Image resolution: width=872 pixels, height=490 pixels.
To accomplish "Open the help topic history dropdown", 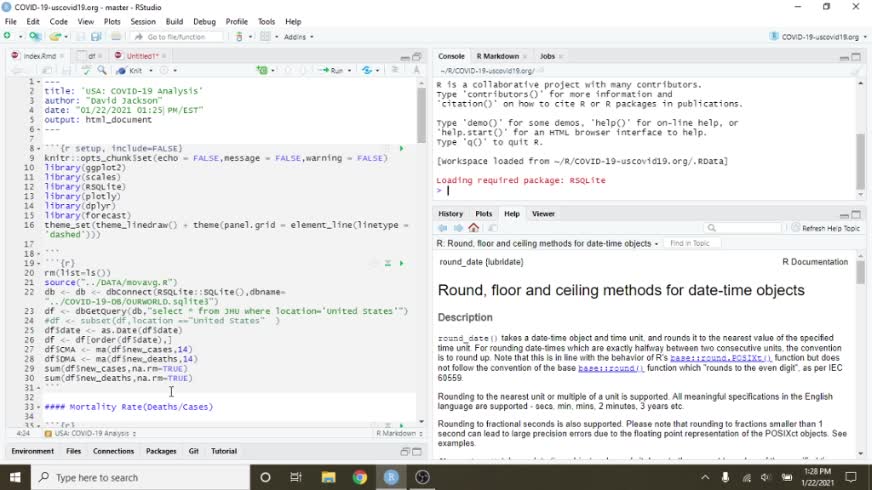I will pyautogui.click(x=656, y=244).
